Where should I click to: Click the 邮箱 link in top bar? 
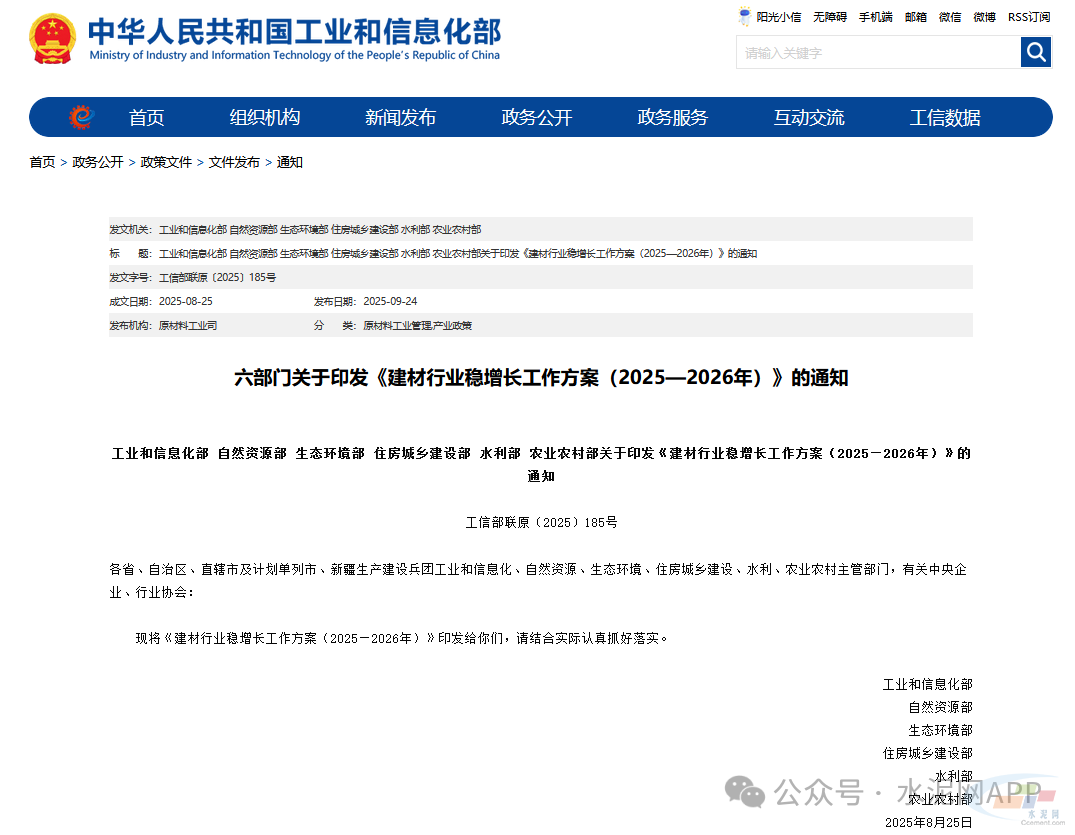pyautogui.click(x=915, y=17)
